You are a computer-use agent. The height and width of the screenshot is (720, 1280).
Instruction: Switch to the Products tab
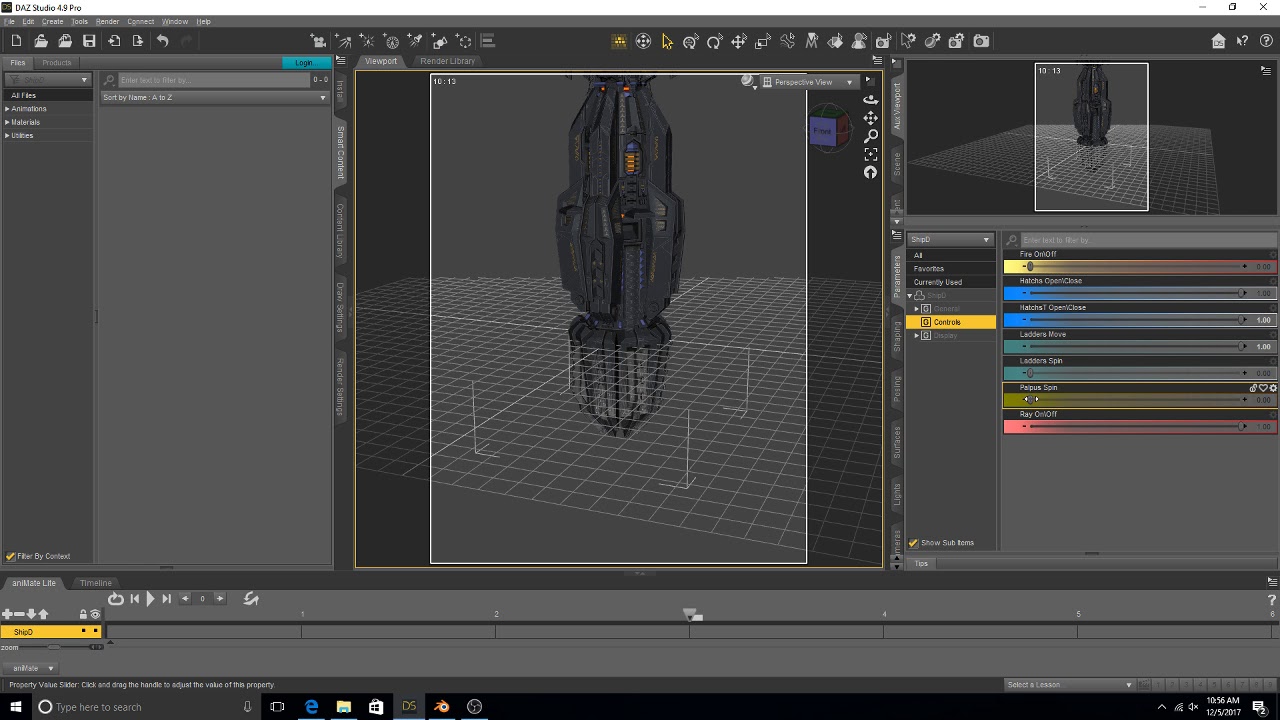(57, 63)
